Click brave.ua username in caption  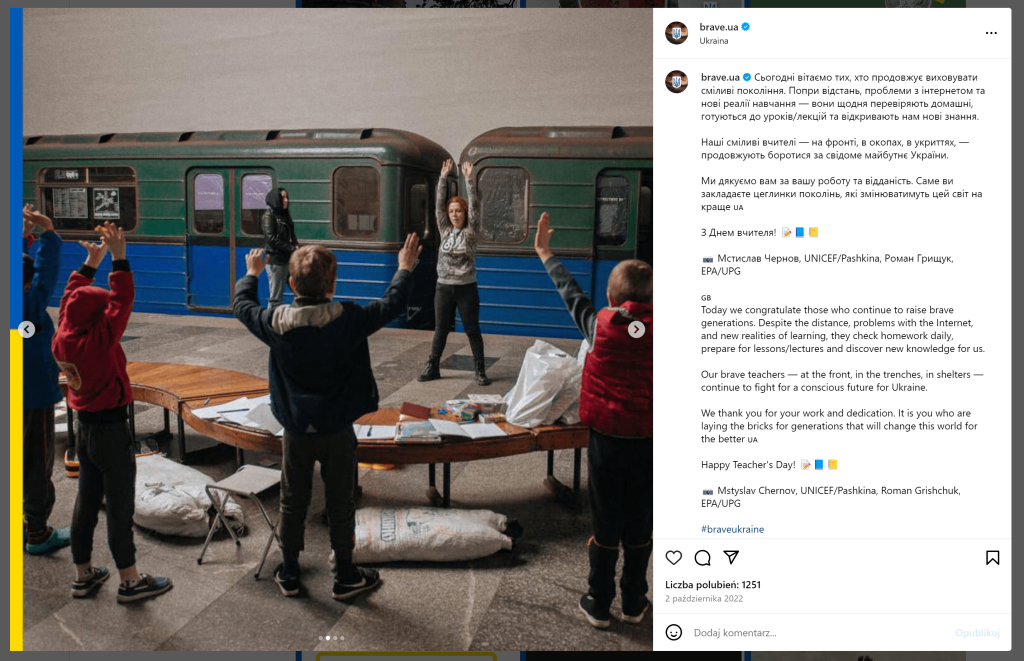tap(720, 77)
